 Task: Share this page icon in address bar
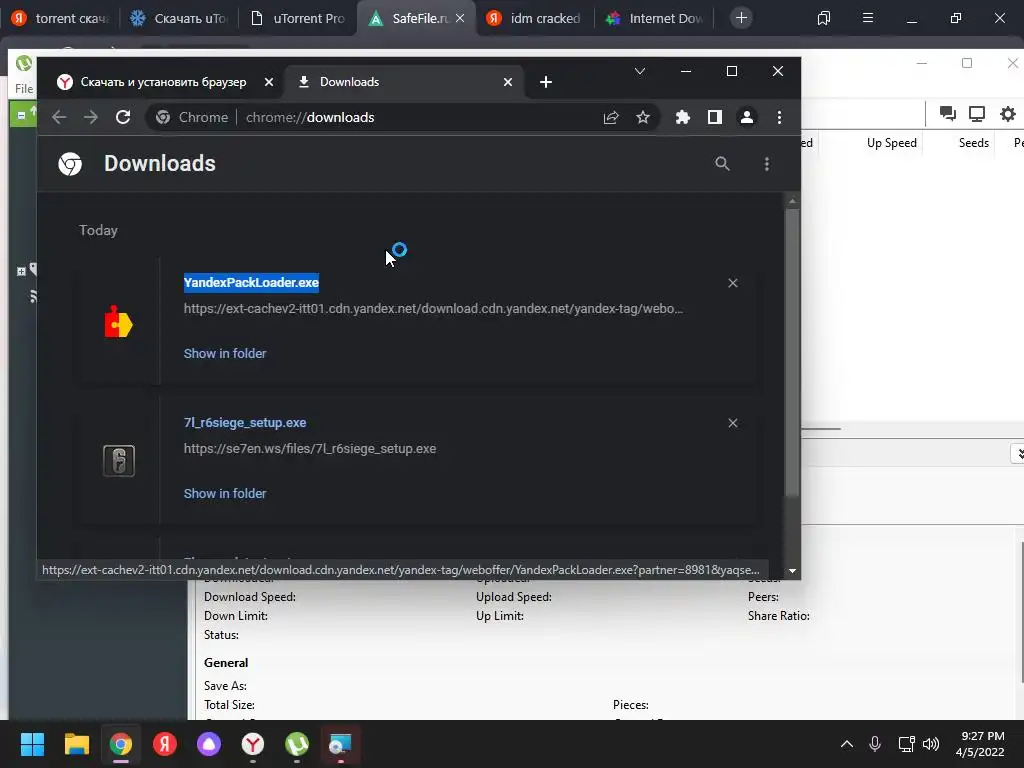[611, 118]
